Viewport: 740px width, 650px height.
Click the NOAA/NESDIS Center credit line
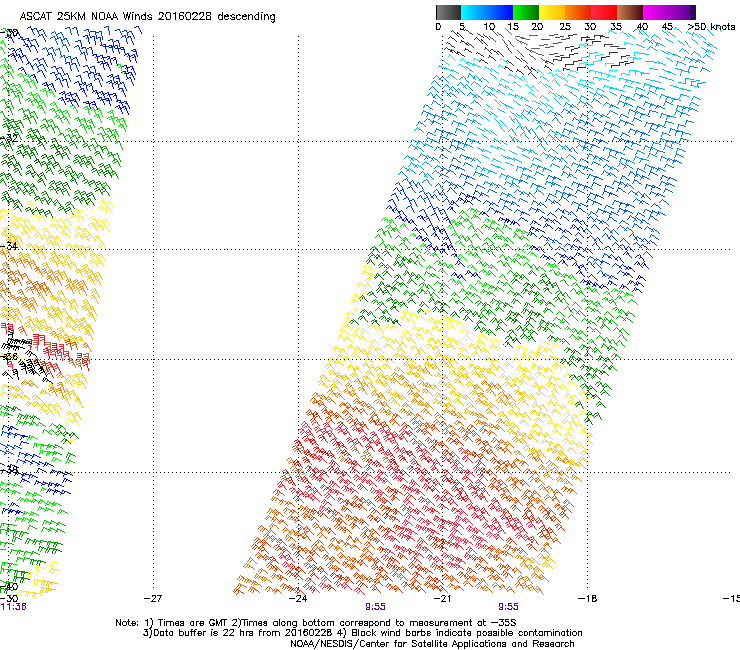(432, 644)
